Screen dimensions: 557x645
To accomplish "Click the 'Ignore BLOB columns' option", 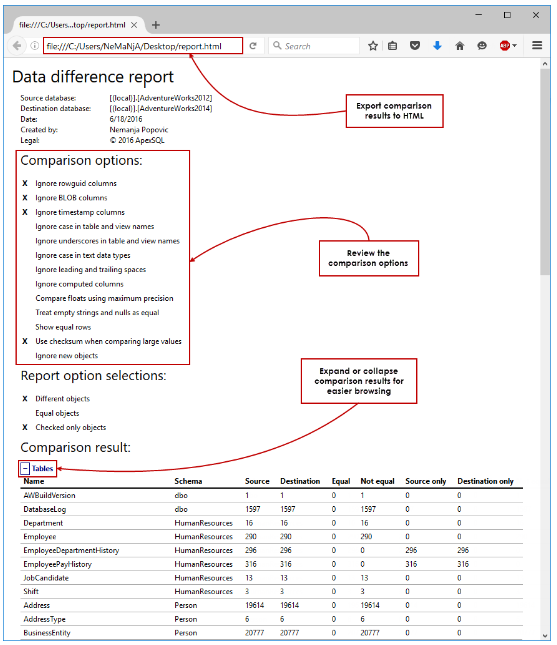I will pos(71,198).
